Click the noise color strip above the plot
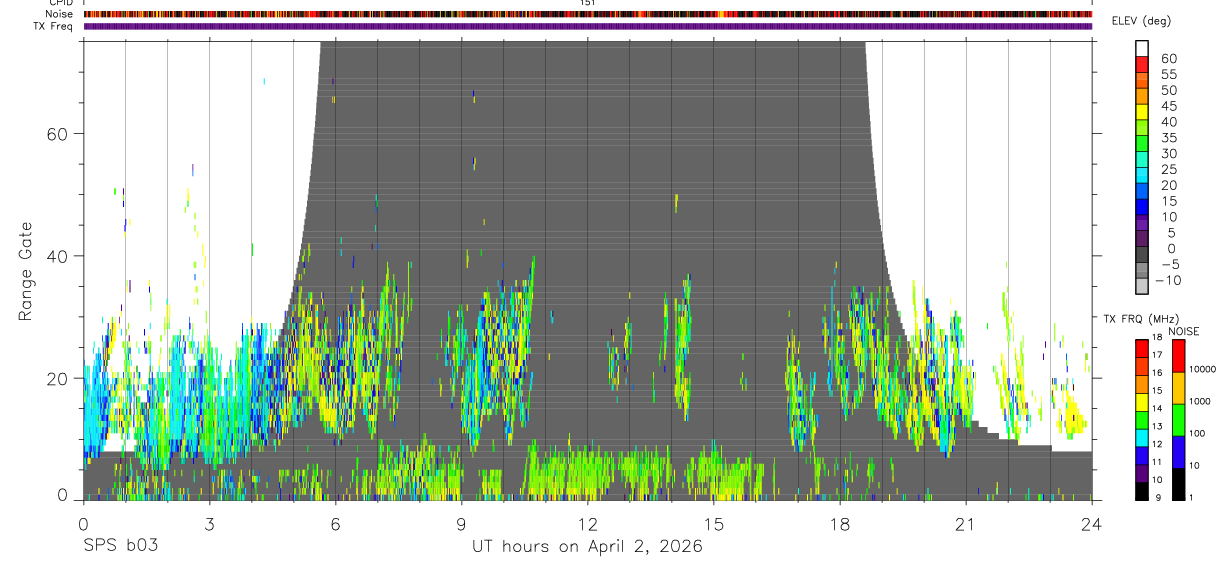The height and width of the screenshot is (567, 1228). coord(588,14)
